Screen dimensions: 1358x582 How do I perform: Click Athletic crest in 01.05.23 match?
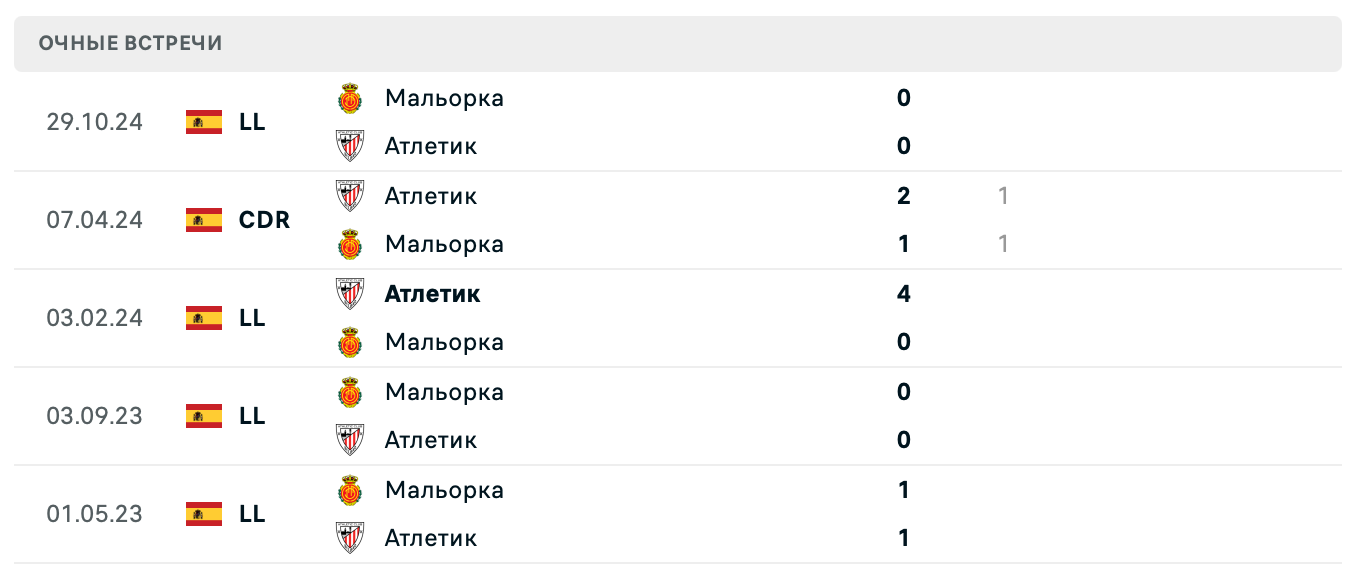coord(350,538)
